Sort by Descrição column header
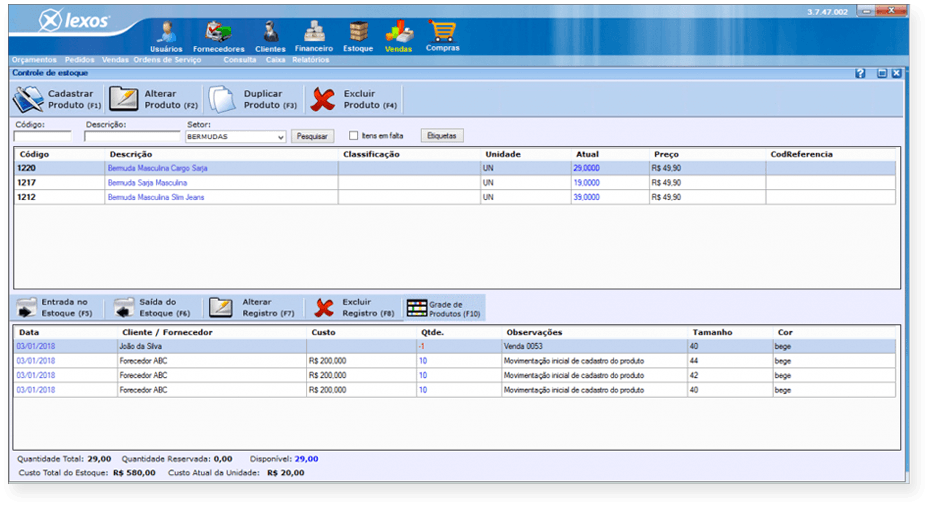The width and height of the screenshot is (930, 507). 130,154
